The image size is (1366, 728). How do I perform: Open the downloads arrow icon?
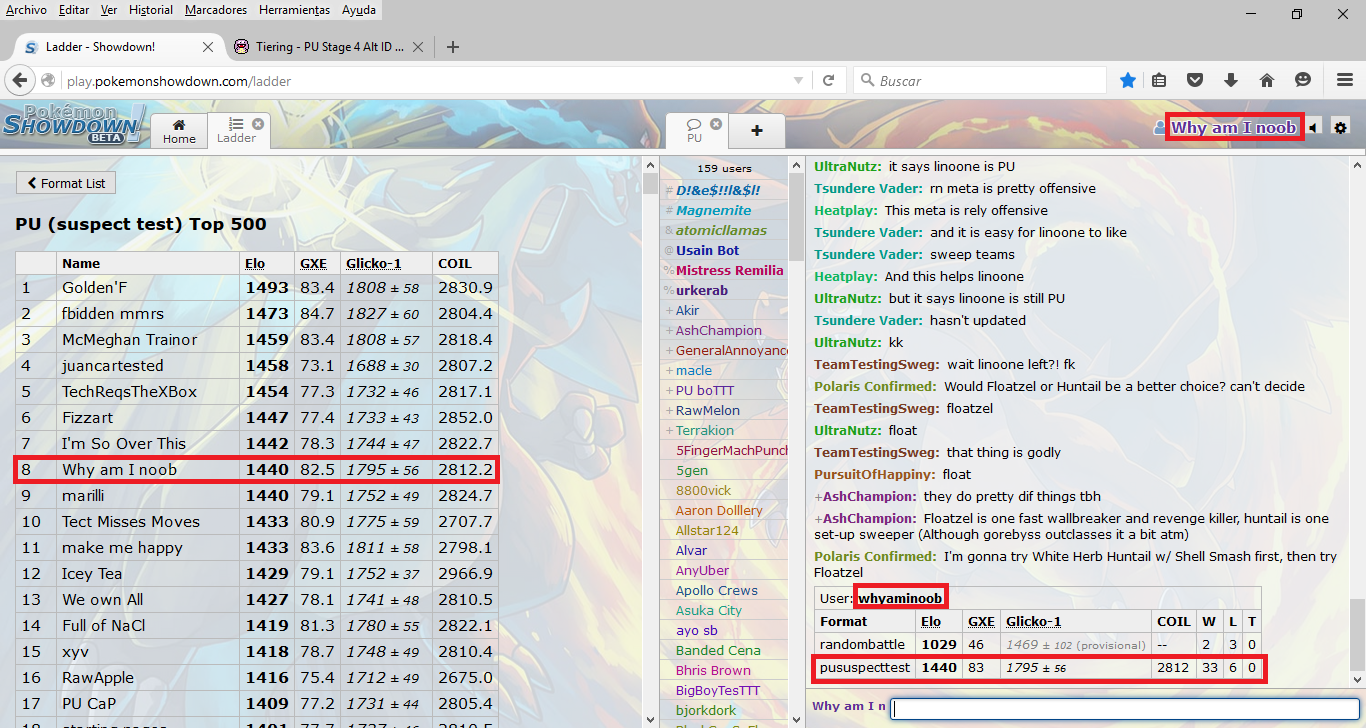click(1231, 80)
